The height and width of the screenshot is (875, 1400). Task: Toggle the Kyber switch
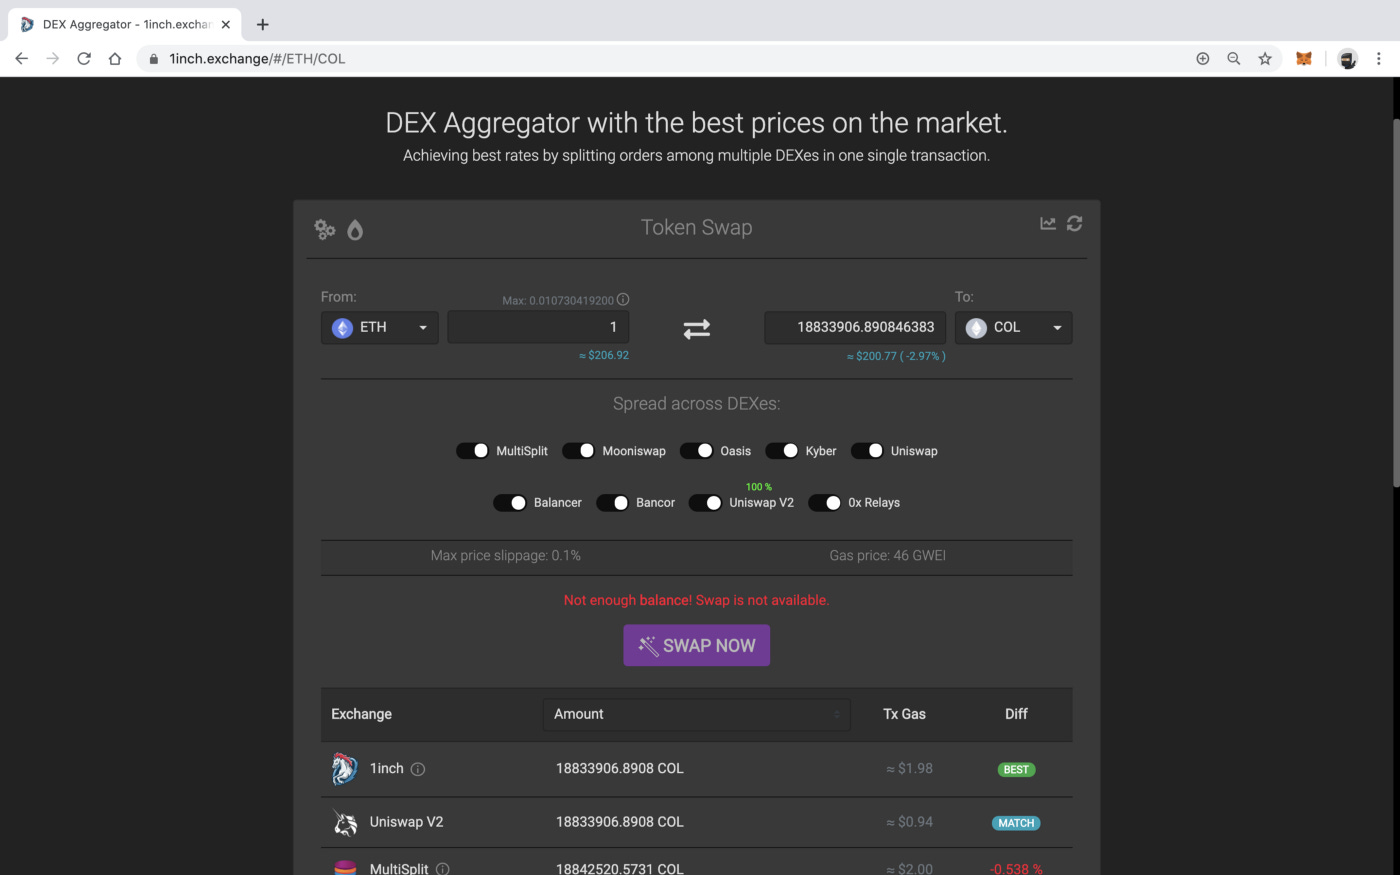click(782, 451)
